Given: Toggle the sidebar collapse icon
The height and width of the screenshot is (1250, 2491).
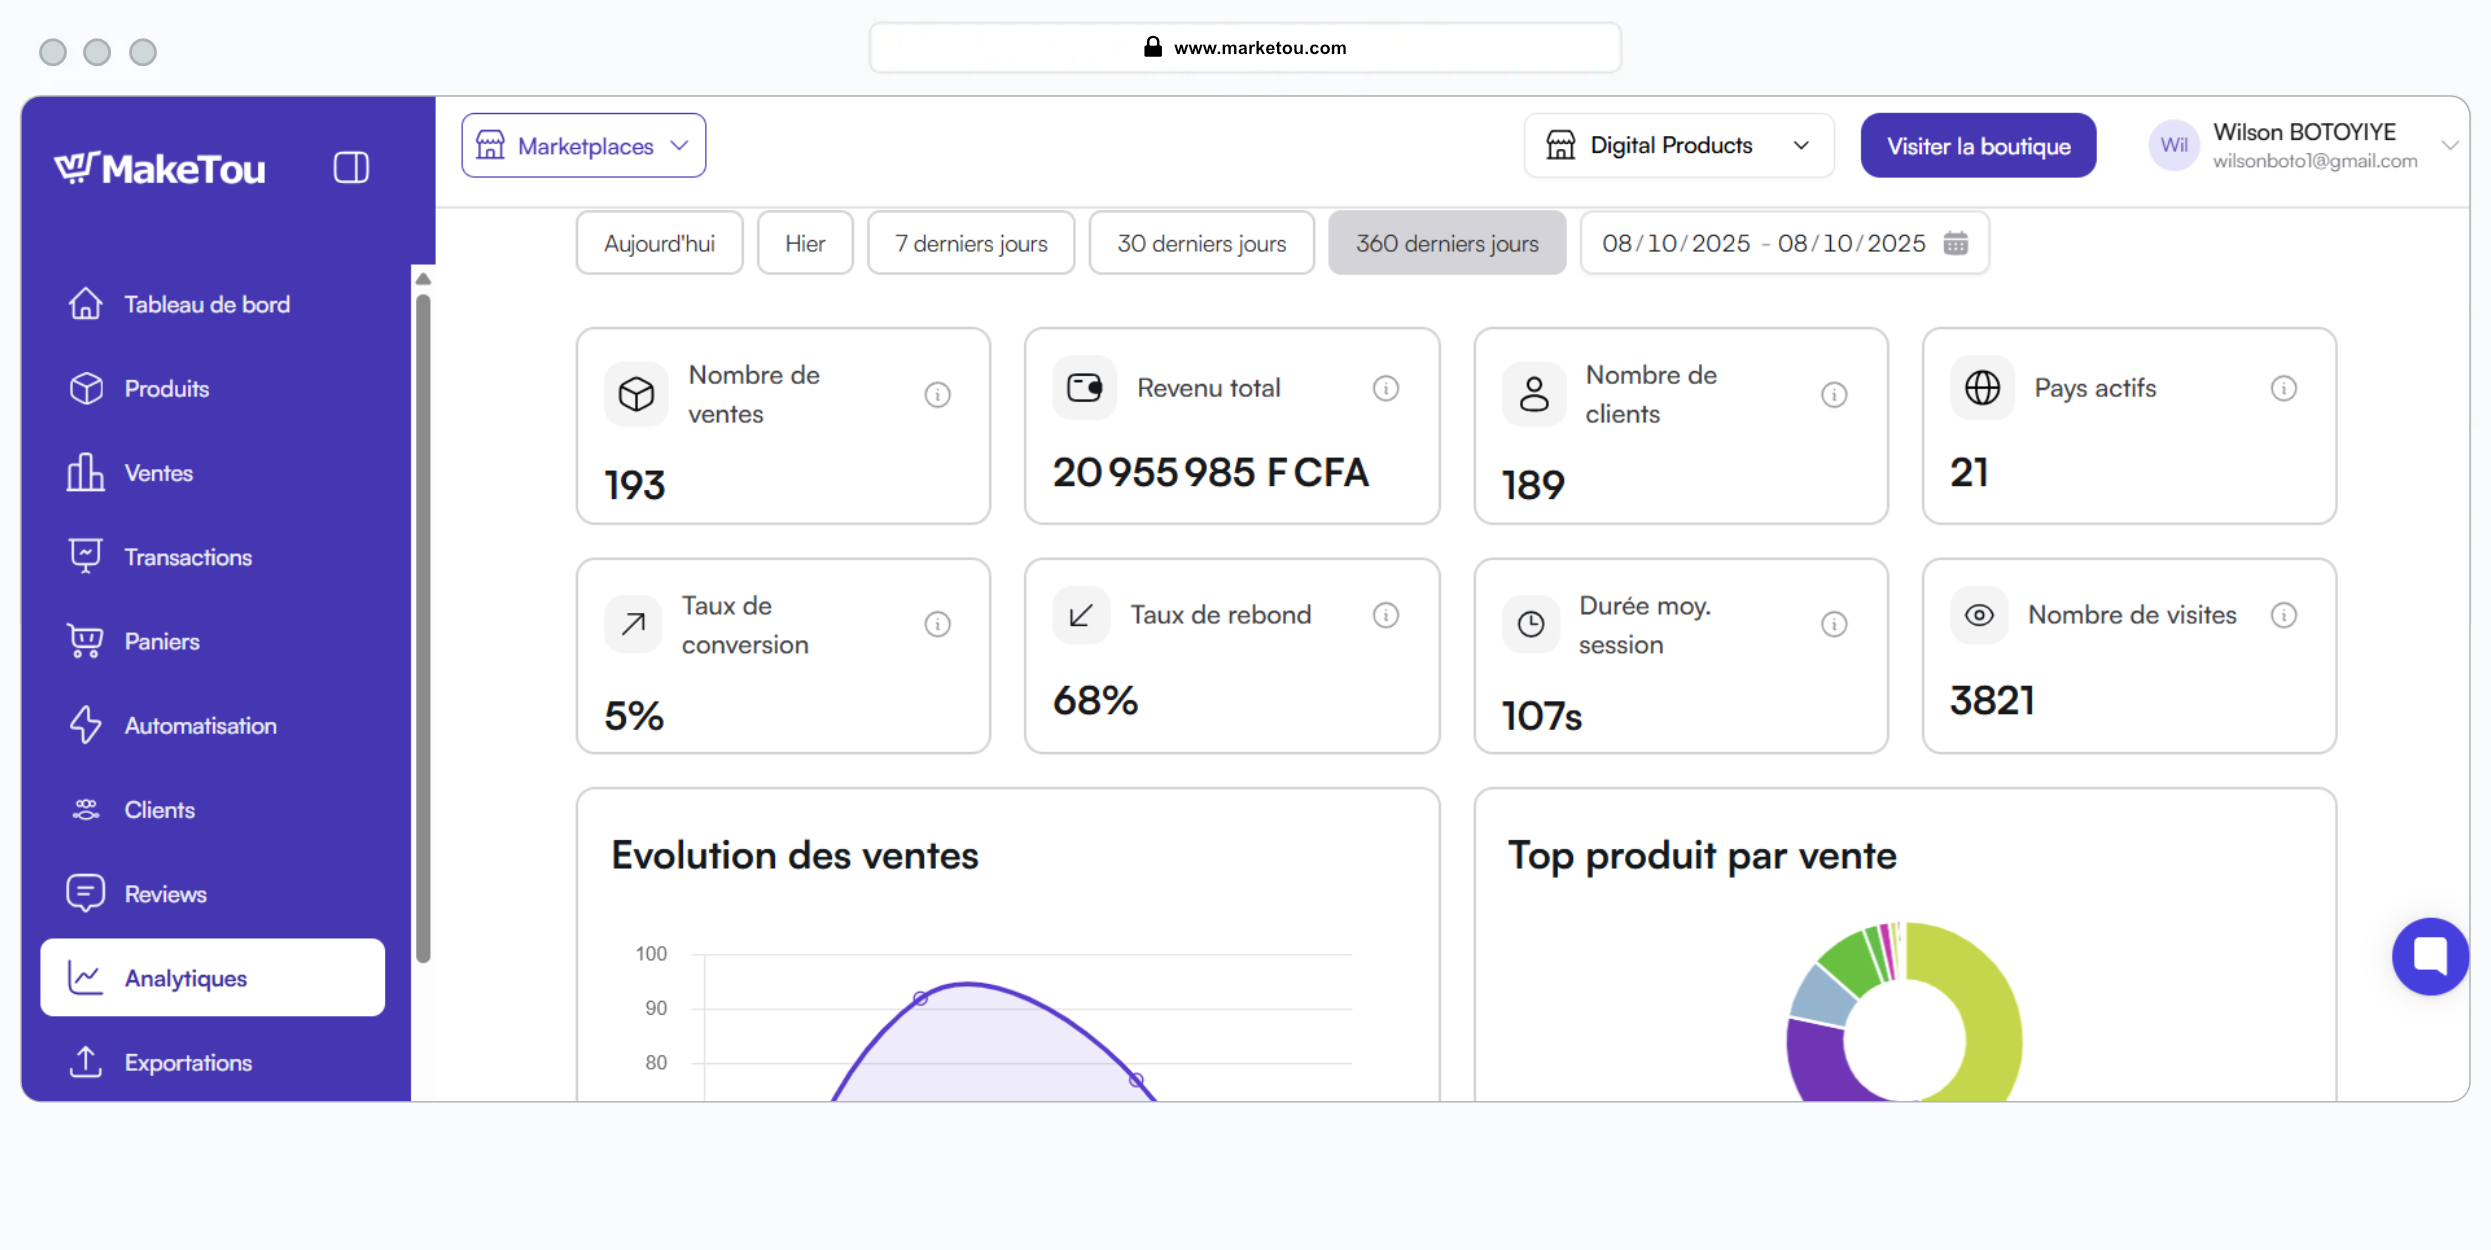Looking at the screenshot, I should point(351,167).
